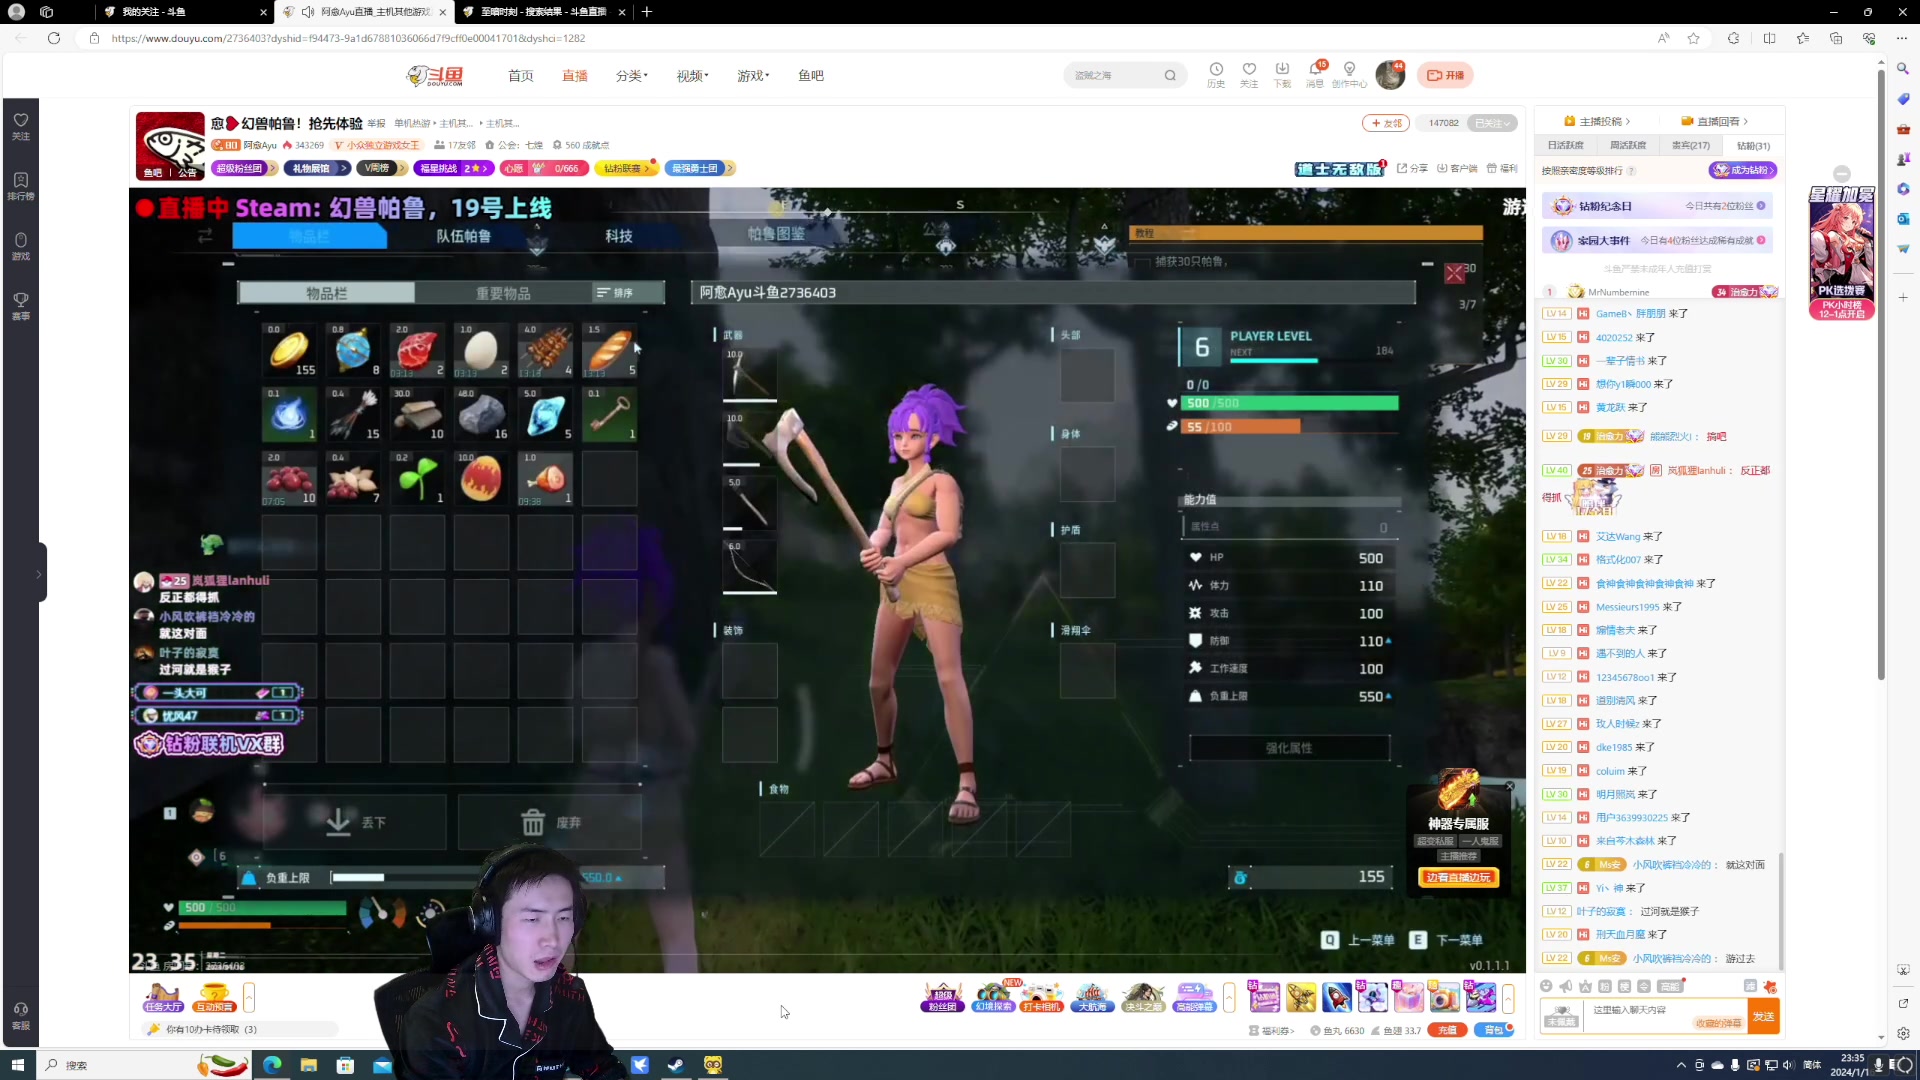Open the 关注 star icon in left sidebar
Screen dimensions: 1920x1080
pos(21,125)
